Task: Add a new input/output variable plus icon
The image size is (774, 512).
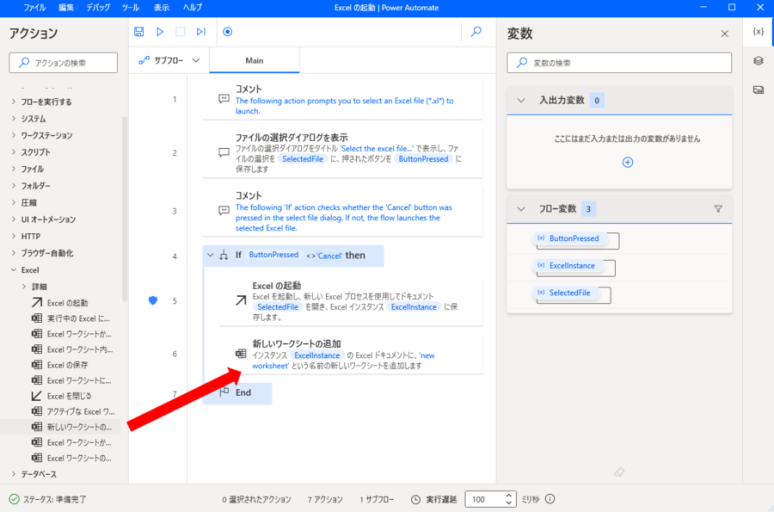Action: click(x=627, y=162)
